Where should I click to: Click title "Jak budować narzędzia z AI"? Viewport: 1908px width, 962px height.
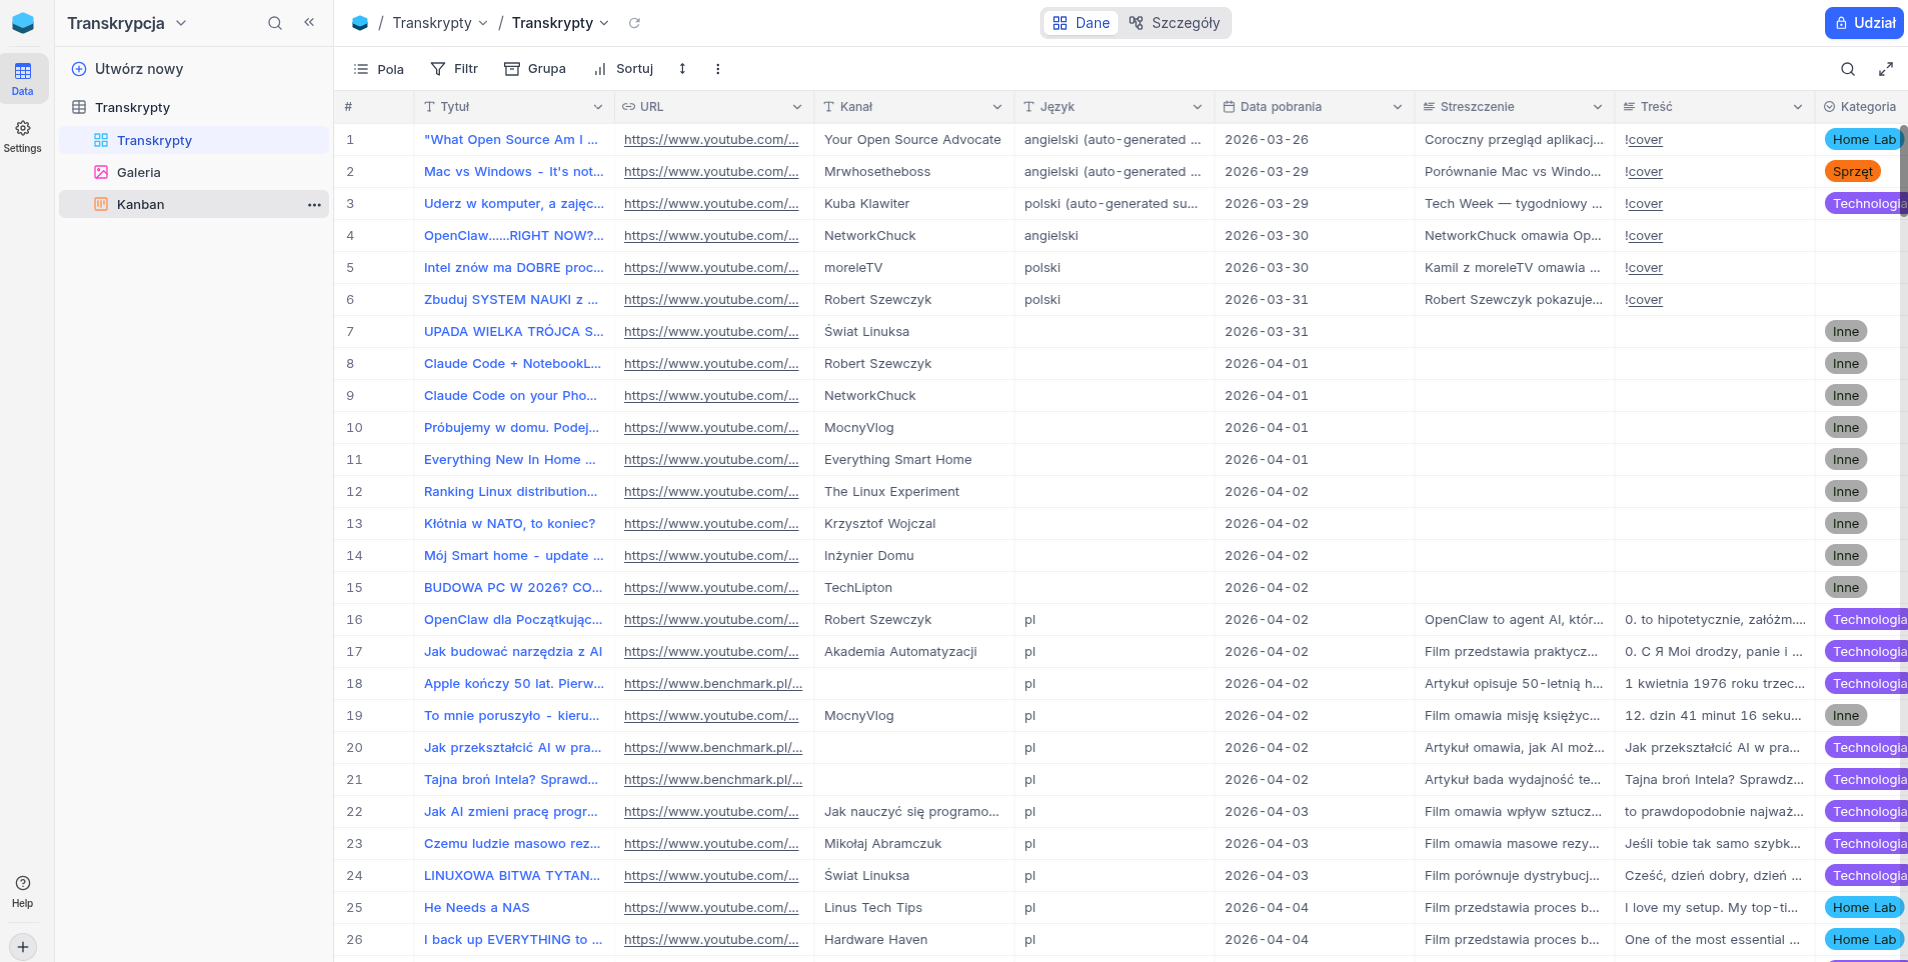pos(513,652)
